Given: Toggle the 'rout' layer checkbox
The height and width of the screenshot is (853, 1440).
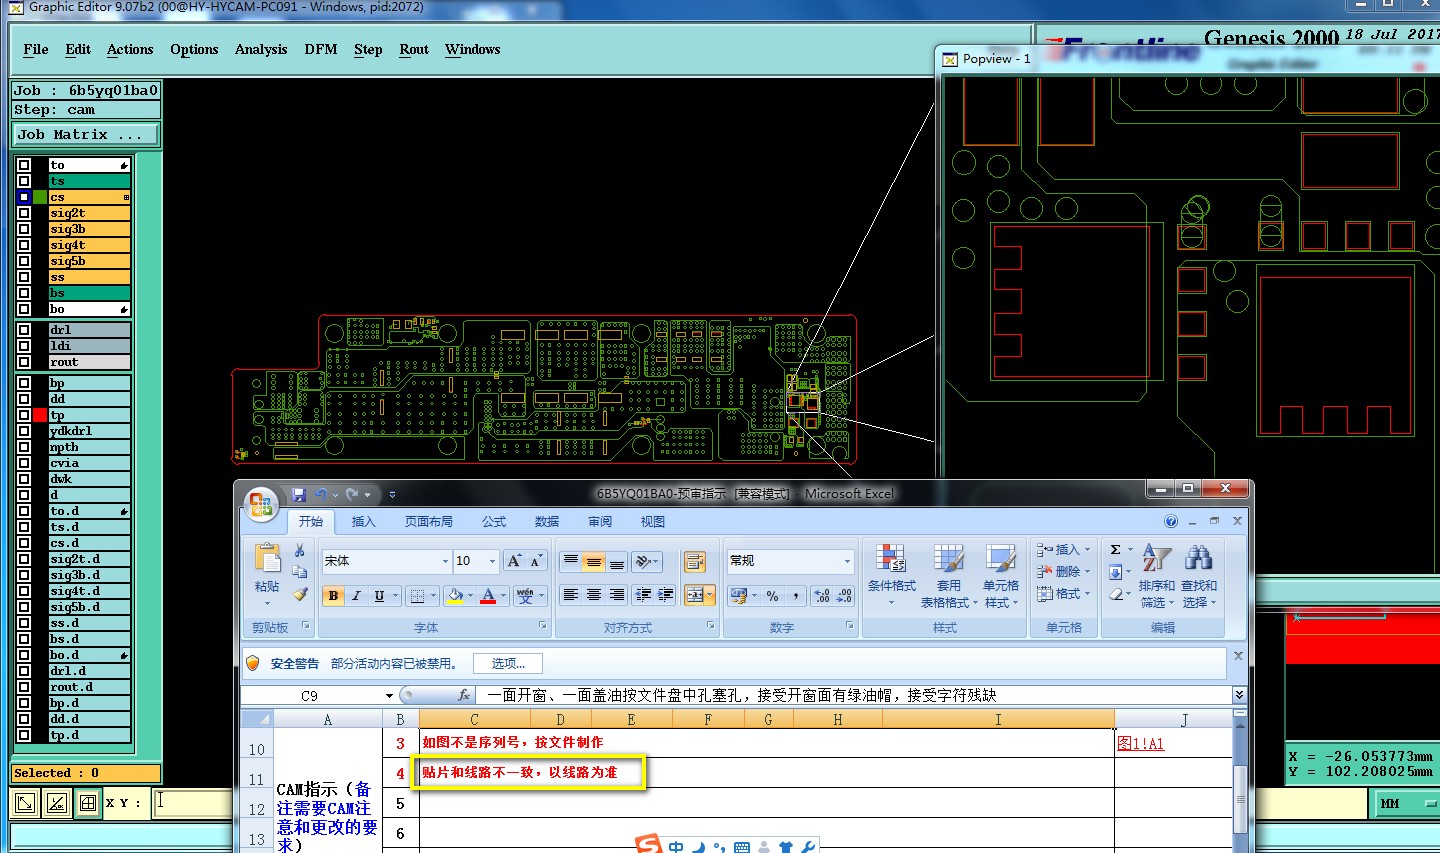Looking at the screenshot, I should point(24,362).
